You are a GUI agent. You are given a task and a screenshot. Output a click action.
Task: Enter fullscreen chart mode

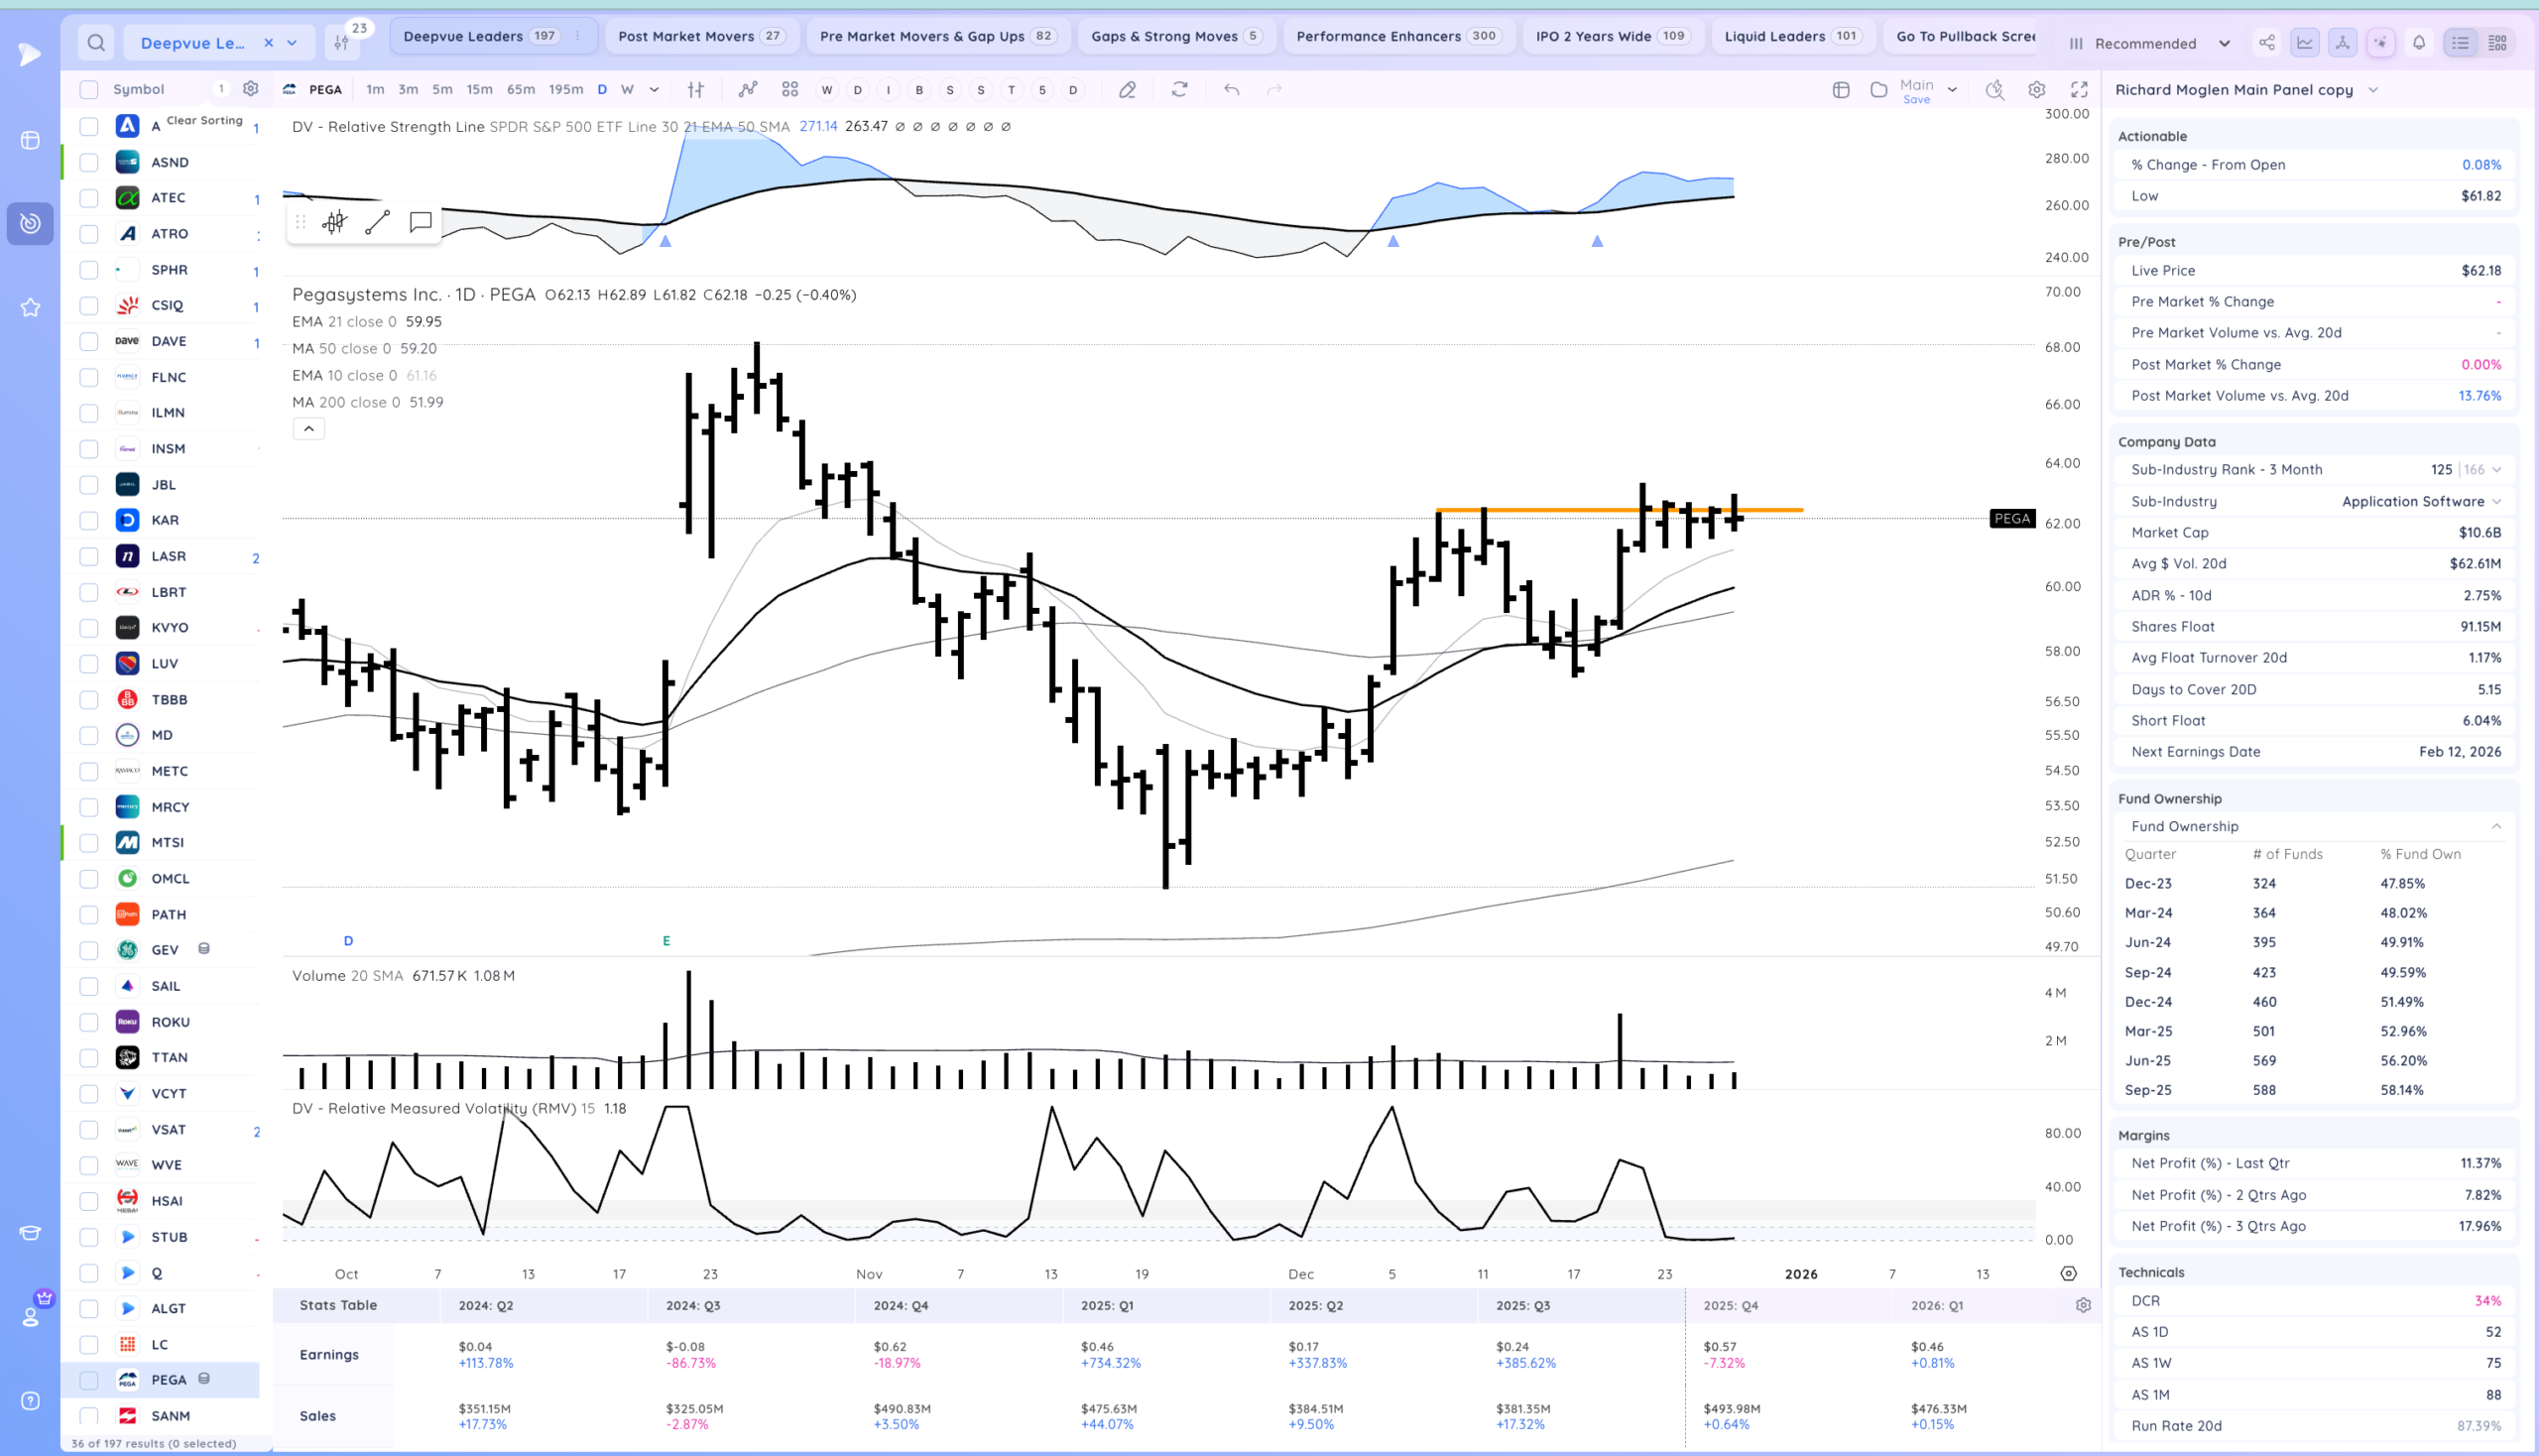tap(2079, 89)
